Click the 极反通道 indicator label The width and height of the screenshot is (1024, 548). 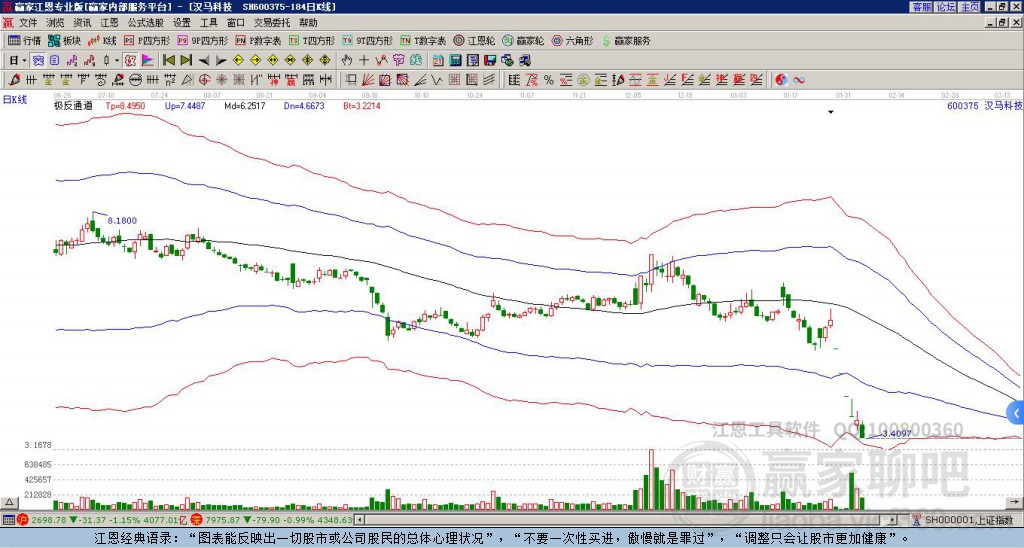(72, 105)
